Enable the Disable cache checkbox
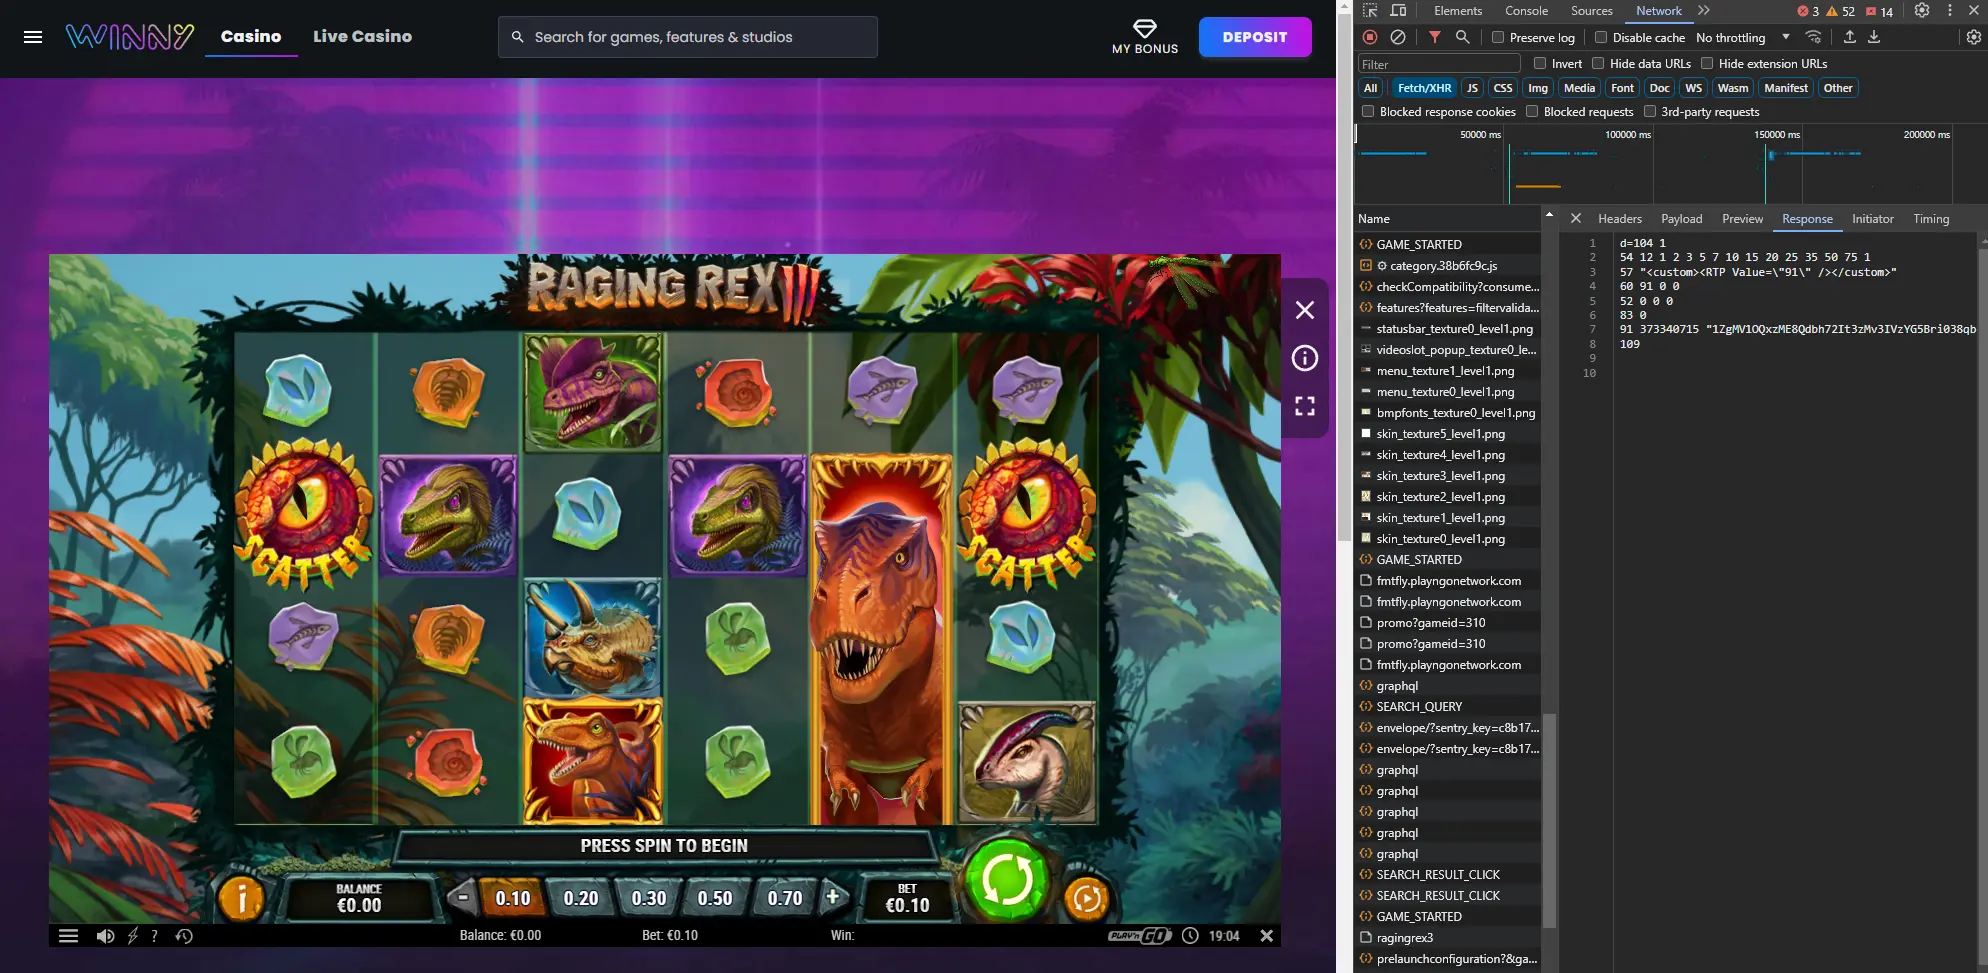Image resolution: width=1988 pixels, height=973 pixels. tap(1601, 37)
